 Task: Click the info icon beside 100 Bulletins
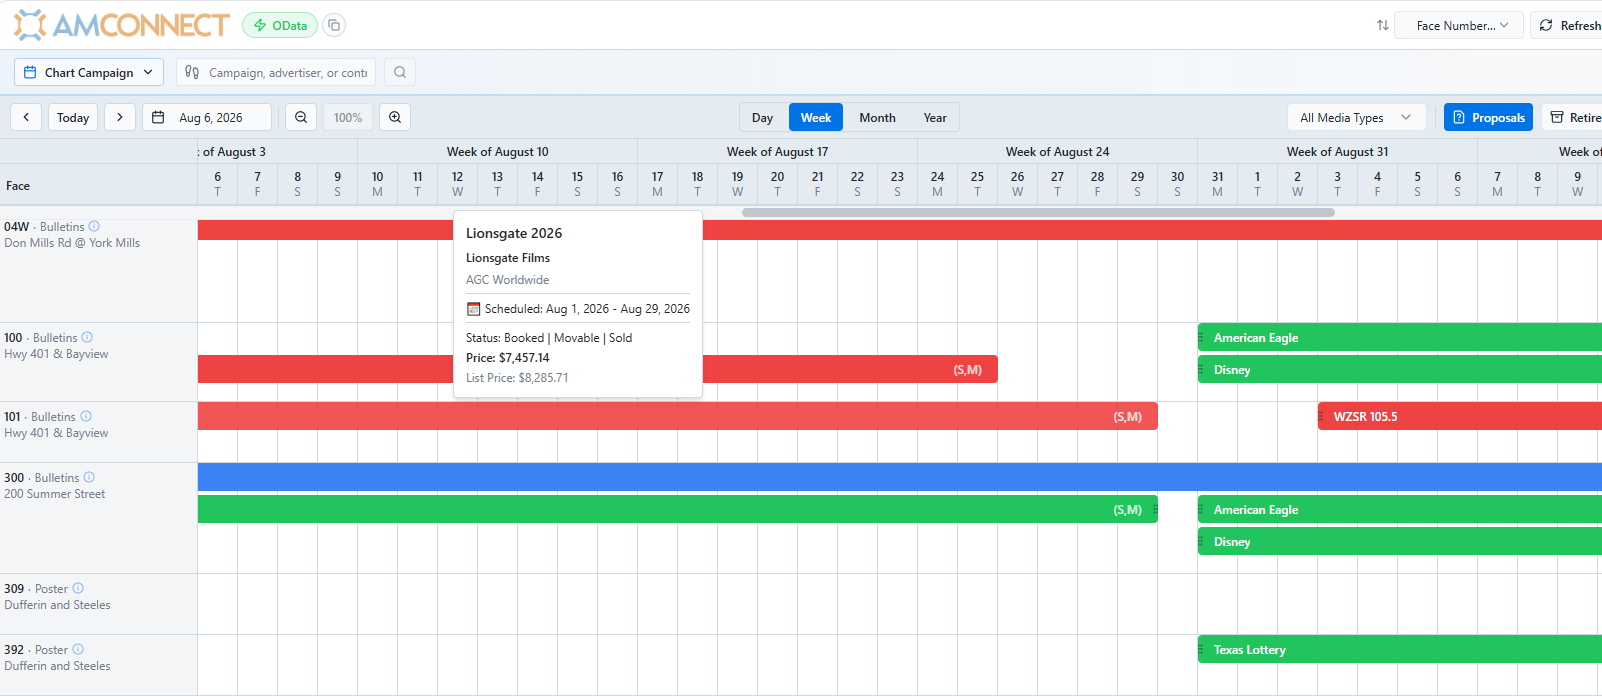[x=87, y=337]
